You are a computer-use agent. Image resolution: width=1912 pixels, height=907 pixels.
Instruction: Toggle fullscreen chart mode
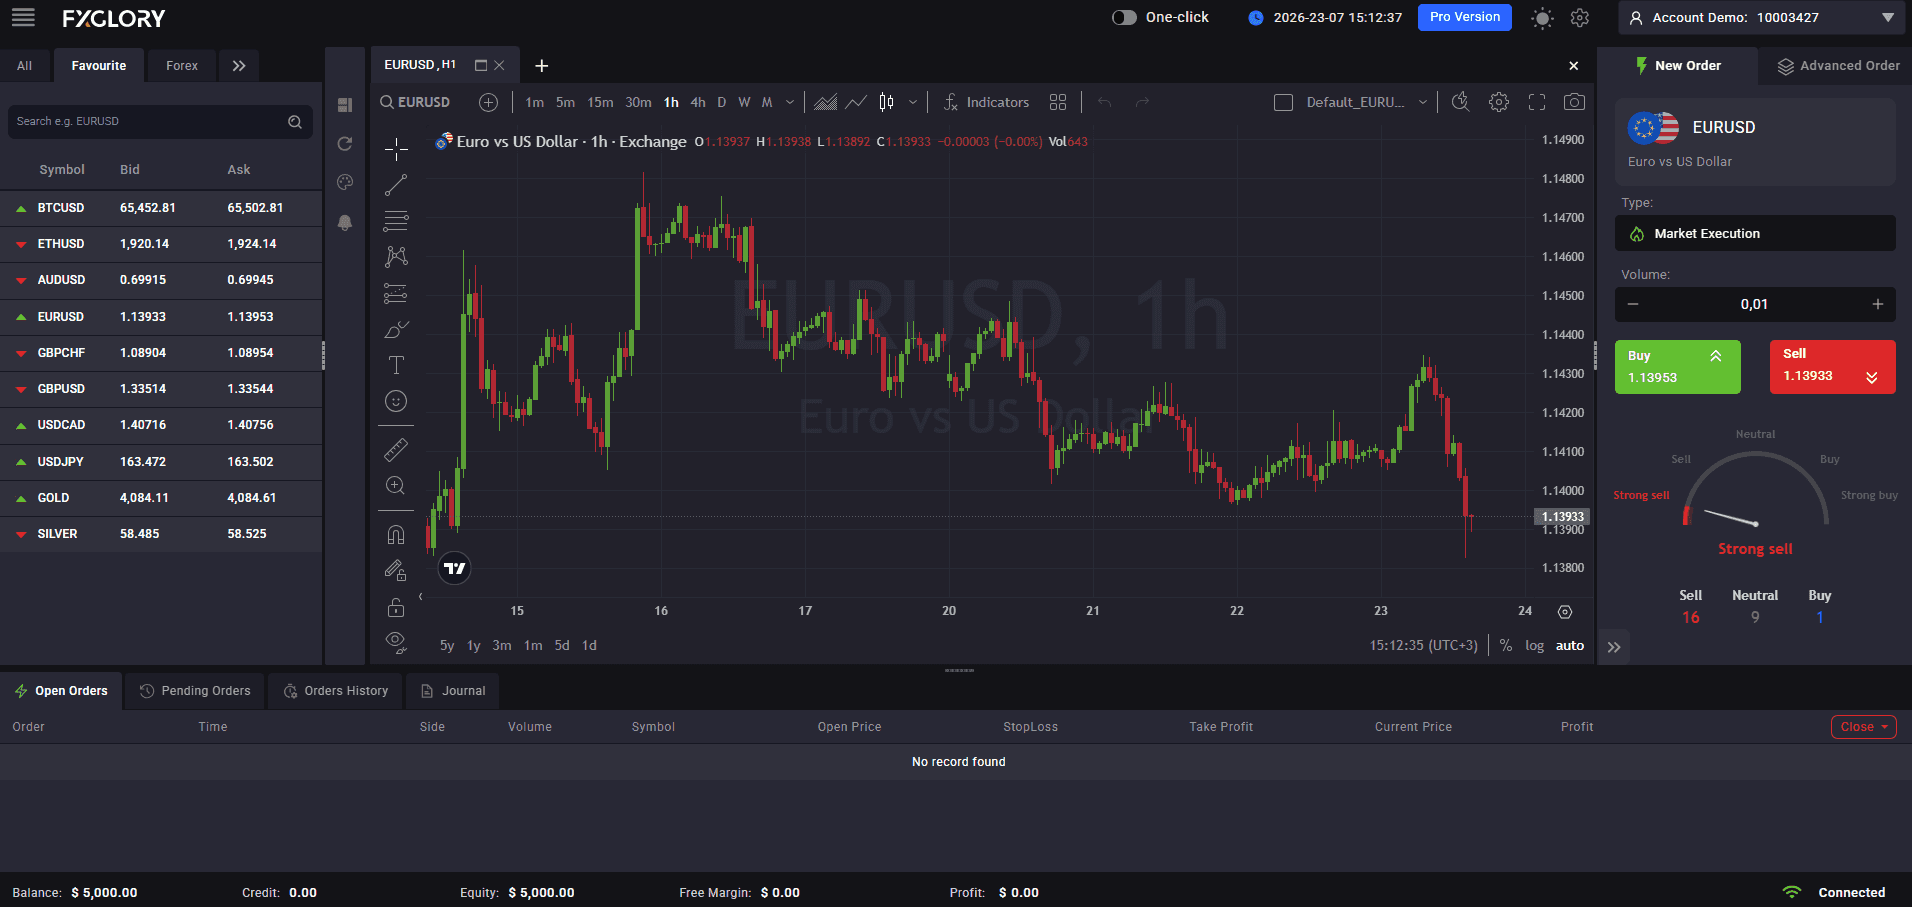pos(1537,102)
